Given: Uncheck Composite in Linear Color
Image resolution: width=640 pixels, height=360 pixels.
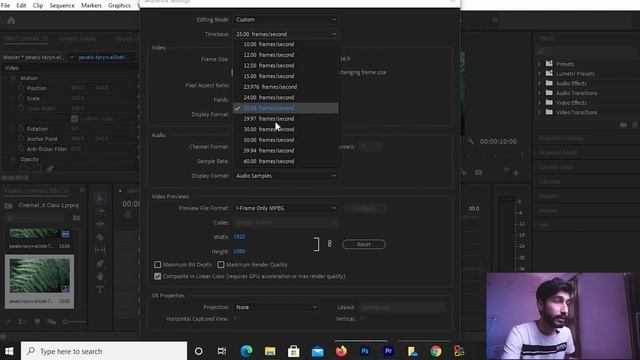Looking at the screenshot, I should 158,276.
